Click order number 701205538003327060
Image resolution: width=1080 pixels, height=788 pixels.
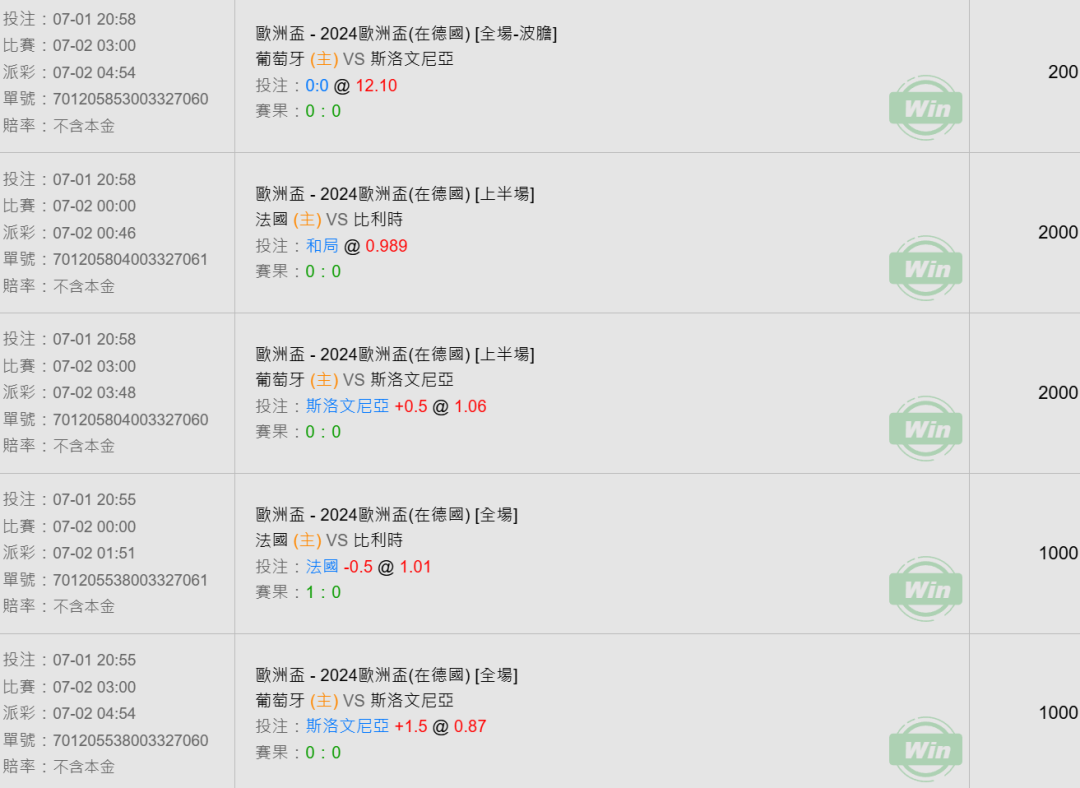(130, 740)
